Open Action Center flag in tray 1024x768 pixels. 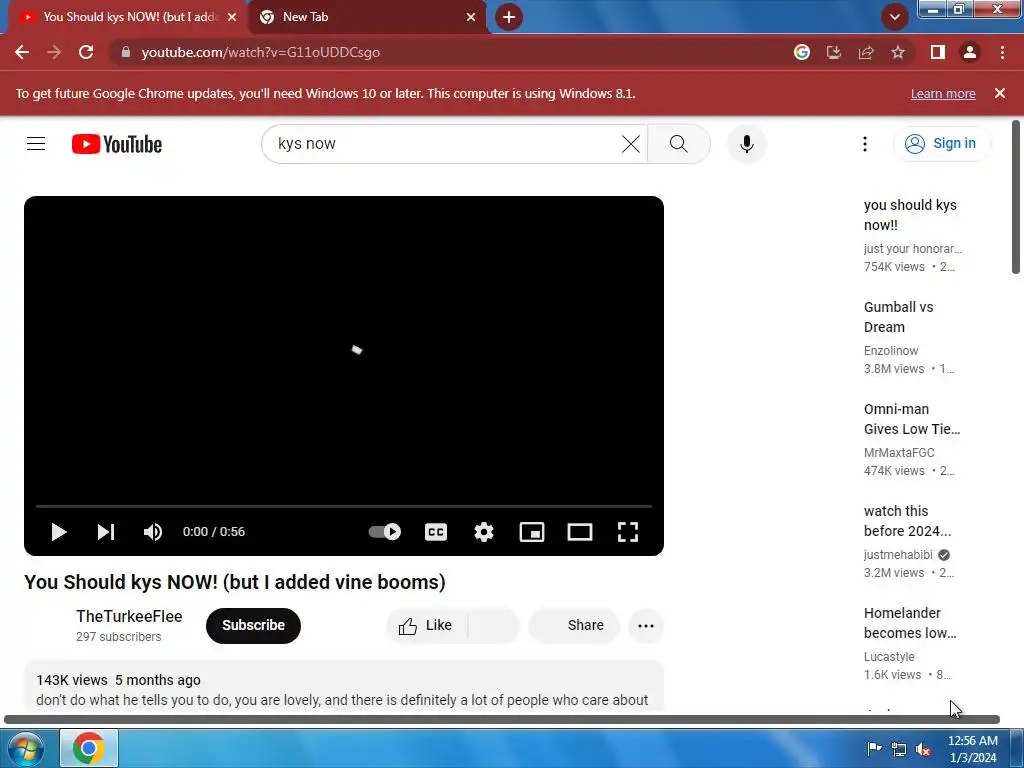874,749
